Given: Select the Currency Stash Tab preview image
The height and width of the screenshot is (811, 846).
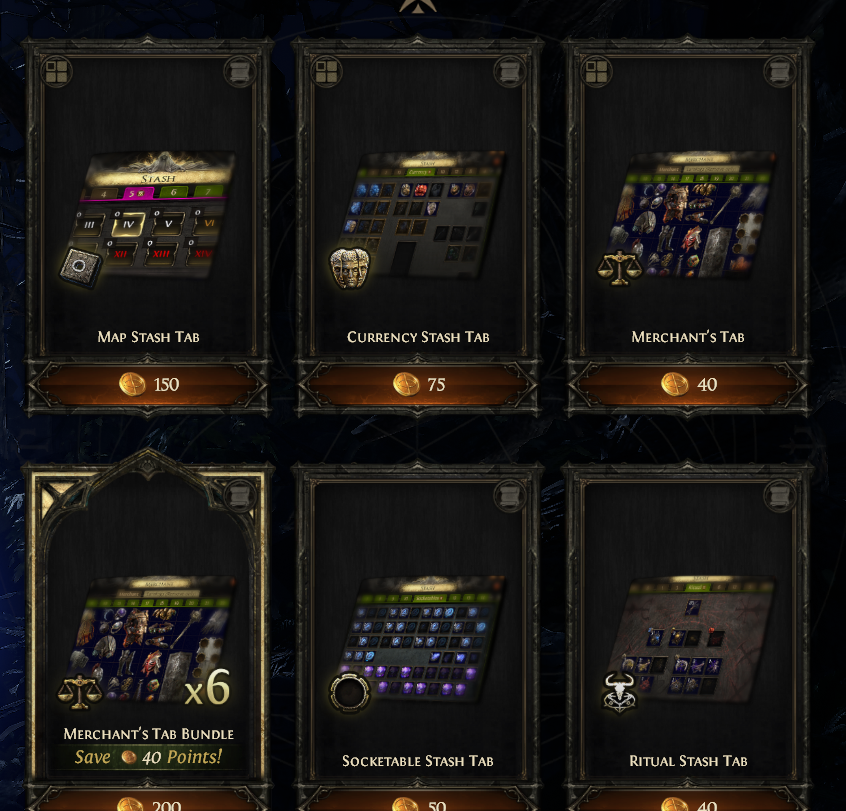Looking at the screenshot, I should 418,219.
